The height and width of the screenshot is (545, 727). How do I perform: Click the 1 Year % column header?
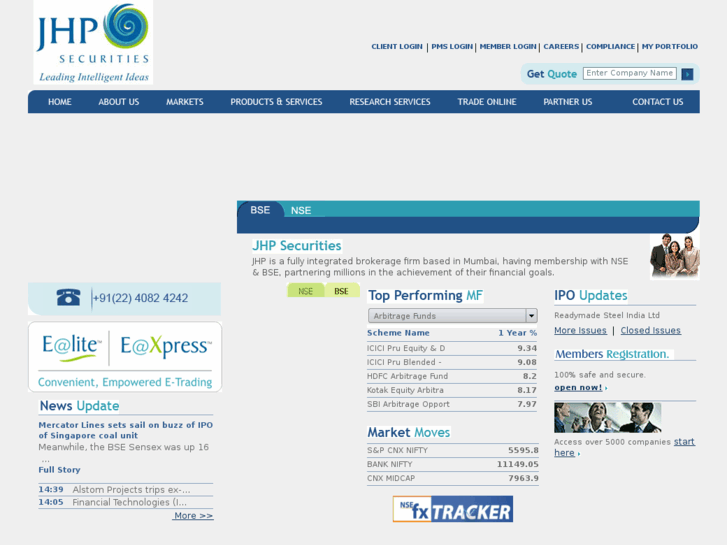click(x=517, y=333)
